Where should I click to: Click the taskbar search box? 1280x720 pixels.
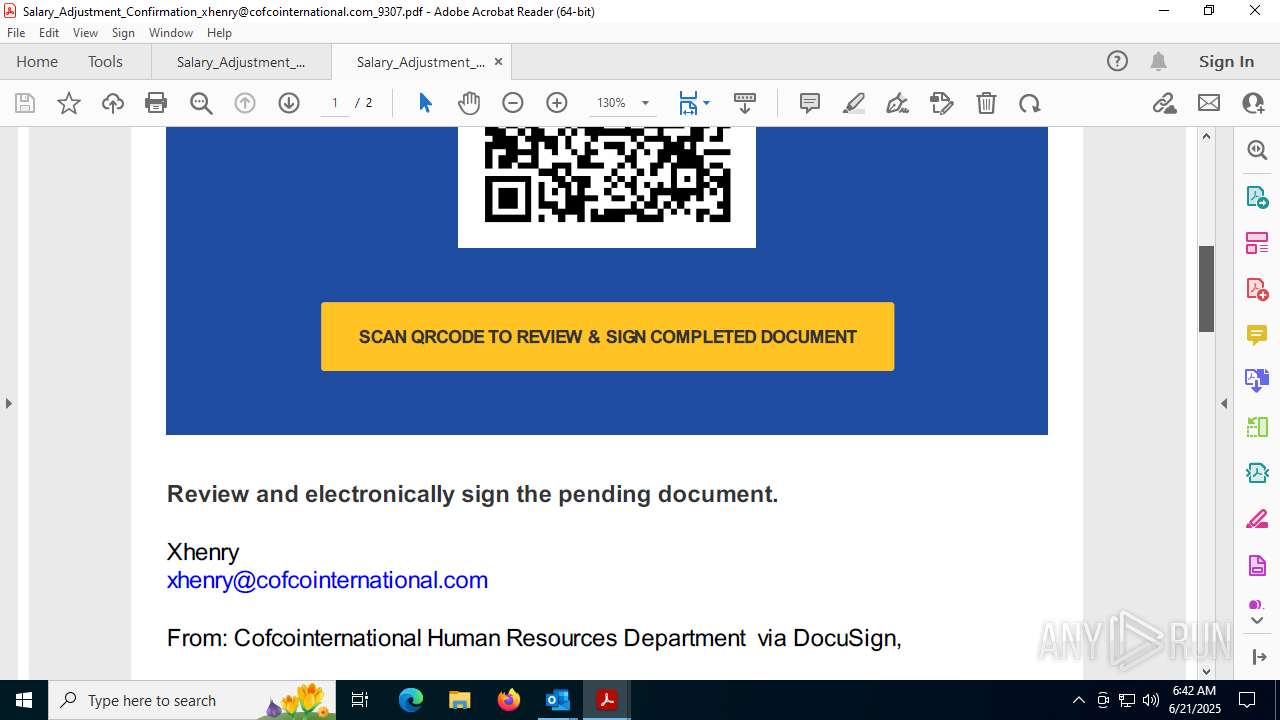point(192,700)
